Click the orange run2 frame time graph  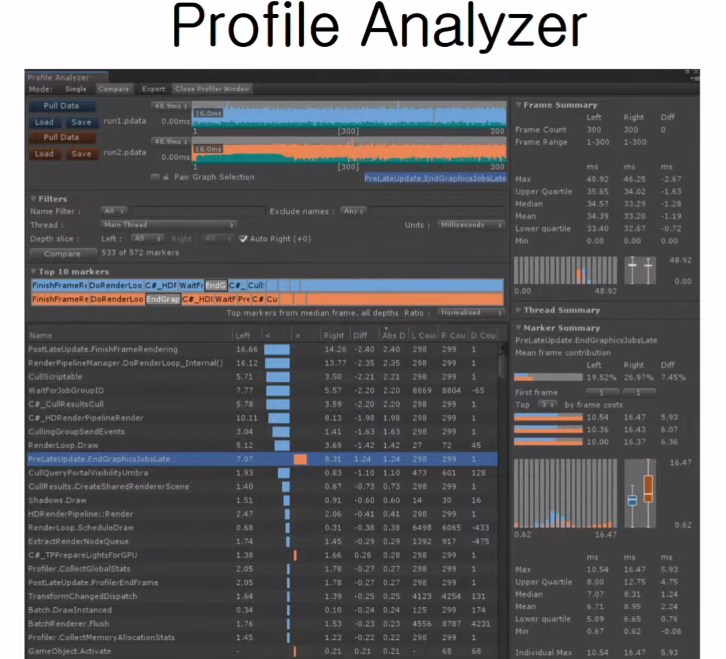pyautogui.click(x=350, y=150)
